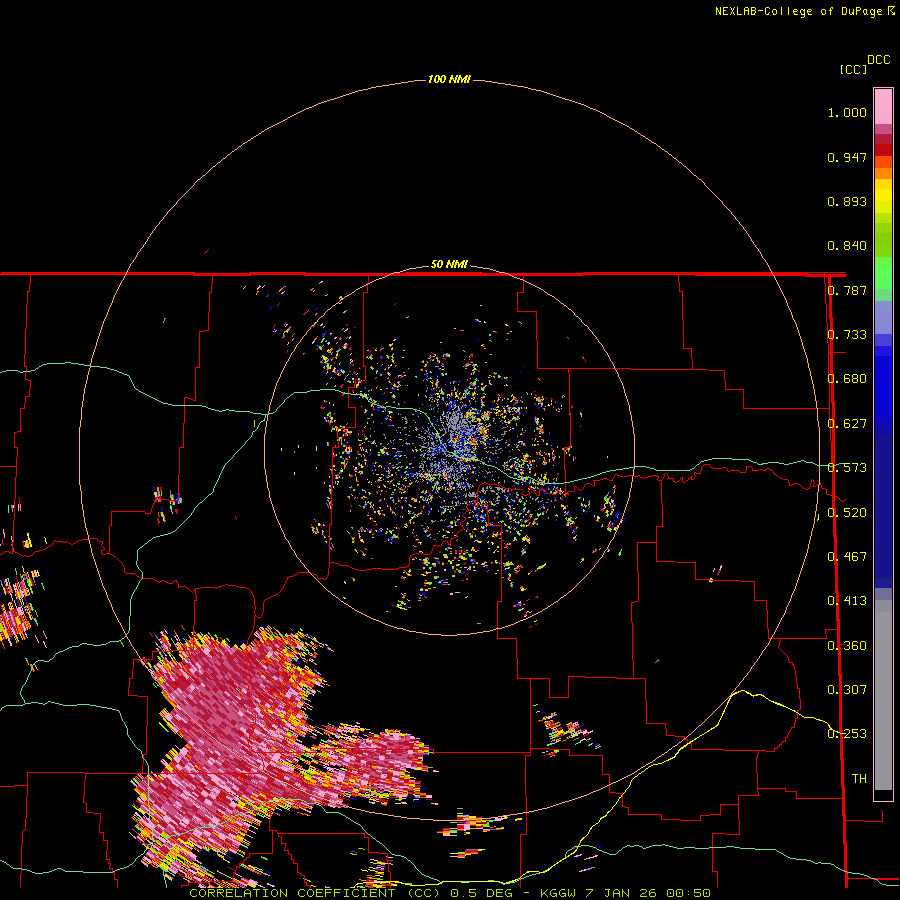Viewport: 900px width, 900px height.
Task: Select the 0.680 scale value
Action: [x=847, y=379]
